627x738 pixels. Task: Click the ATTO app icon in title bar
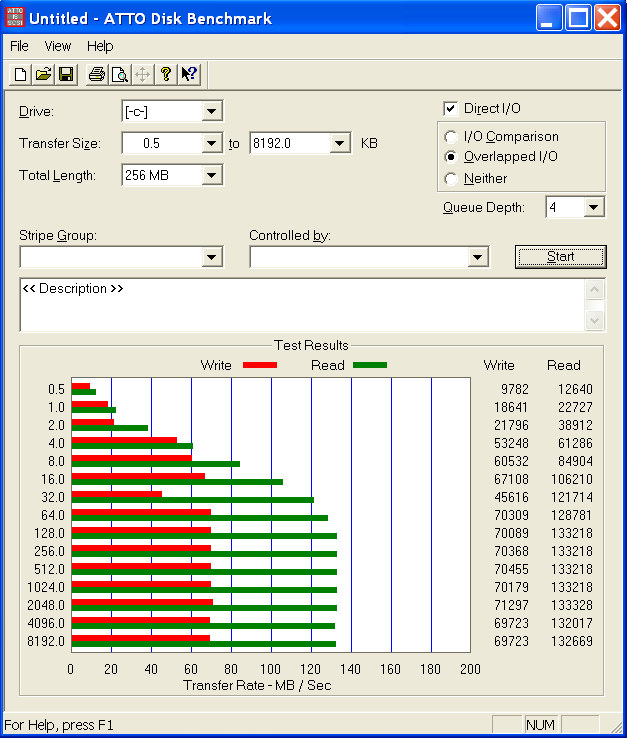[15, 17]
